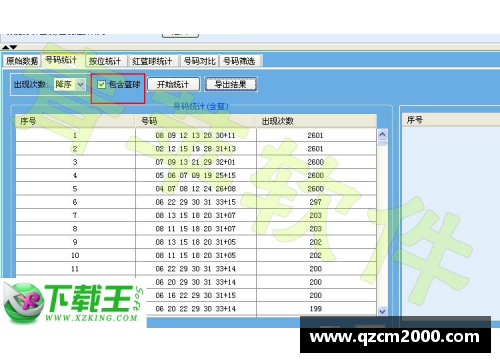Toggle the 包含蓝球 checkbox
This screenshot has height=362, width=500.
102,84
